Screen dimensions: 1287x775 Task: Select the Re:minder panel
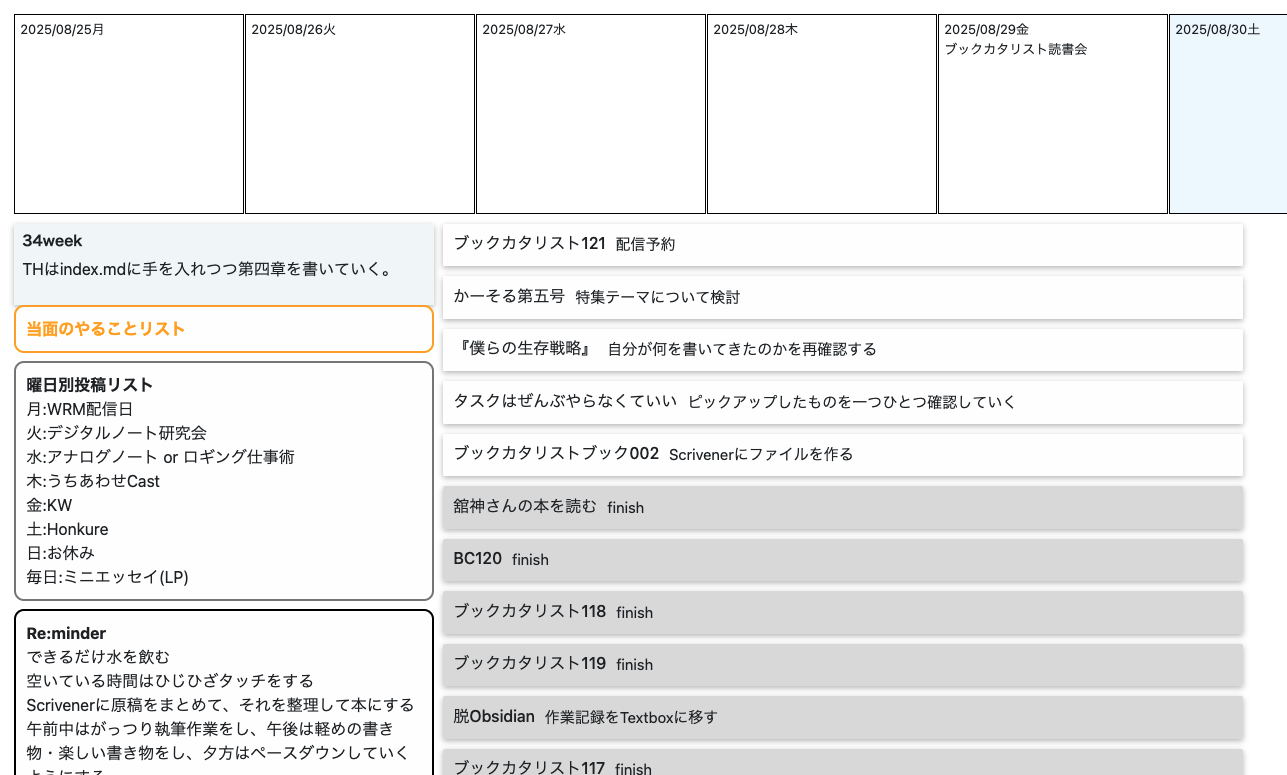[x=223, y=690]
